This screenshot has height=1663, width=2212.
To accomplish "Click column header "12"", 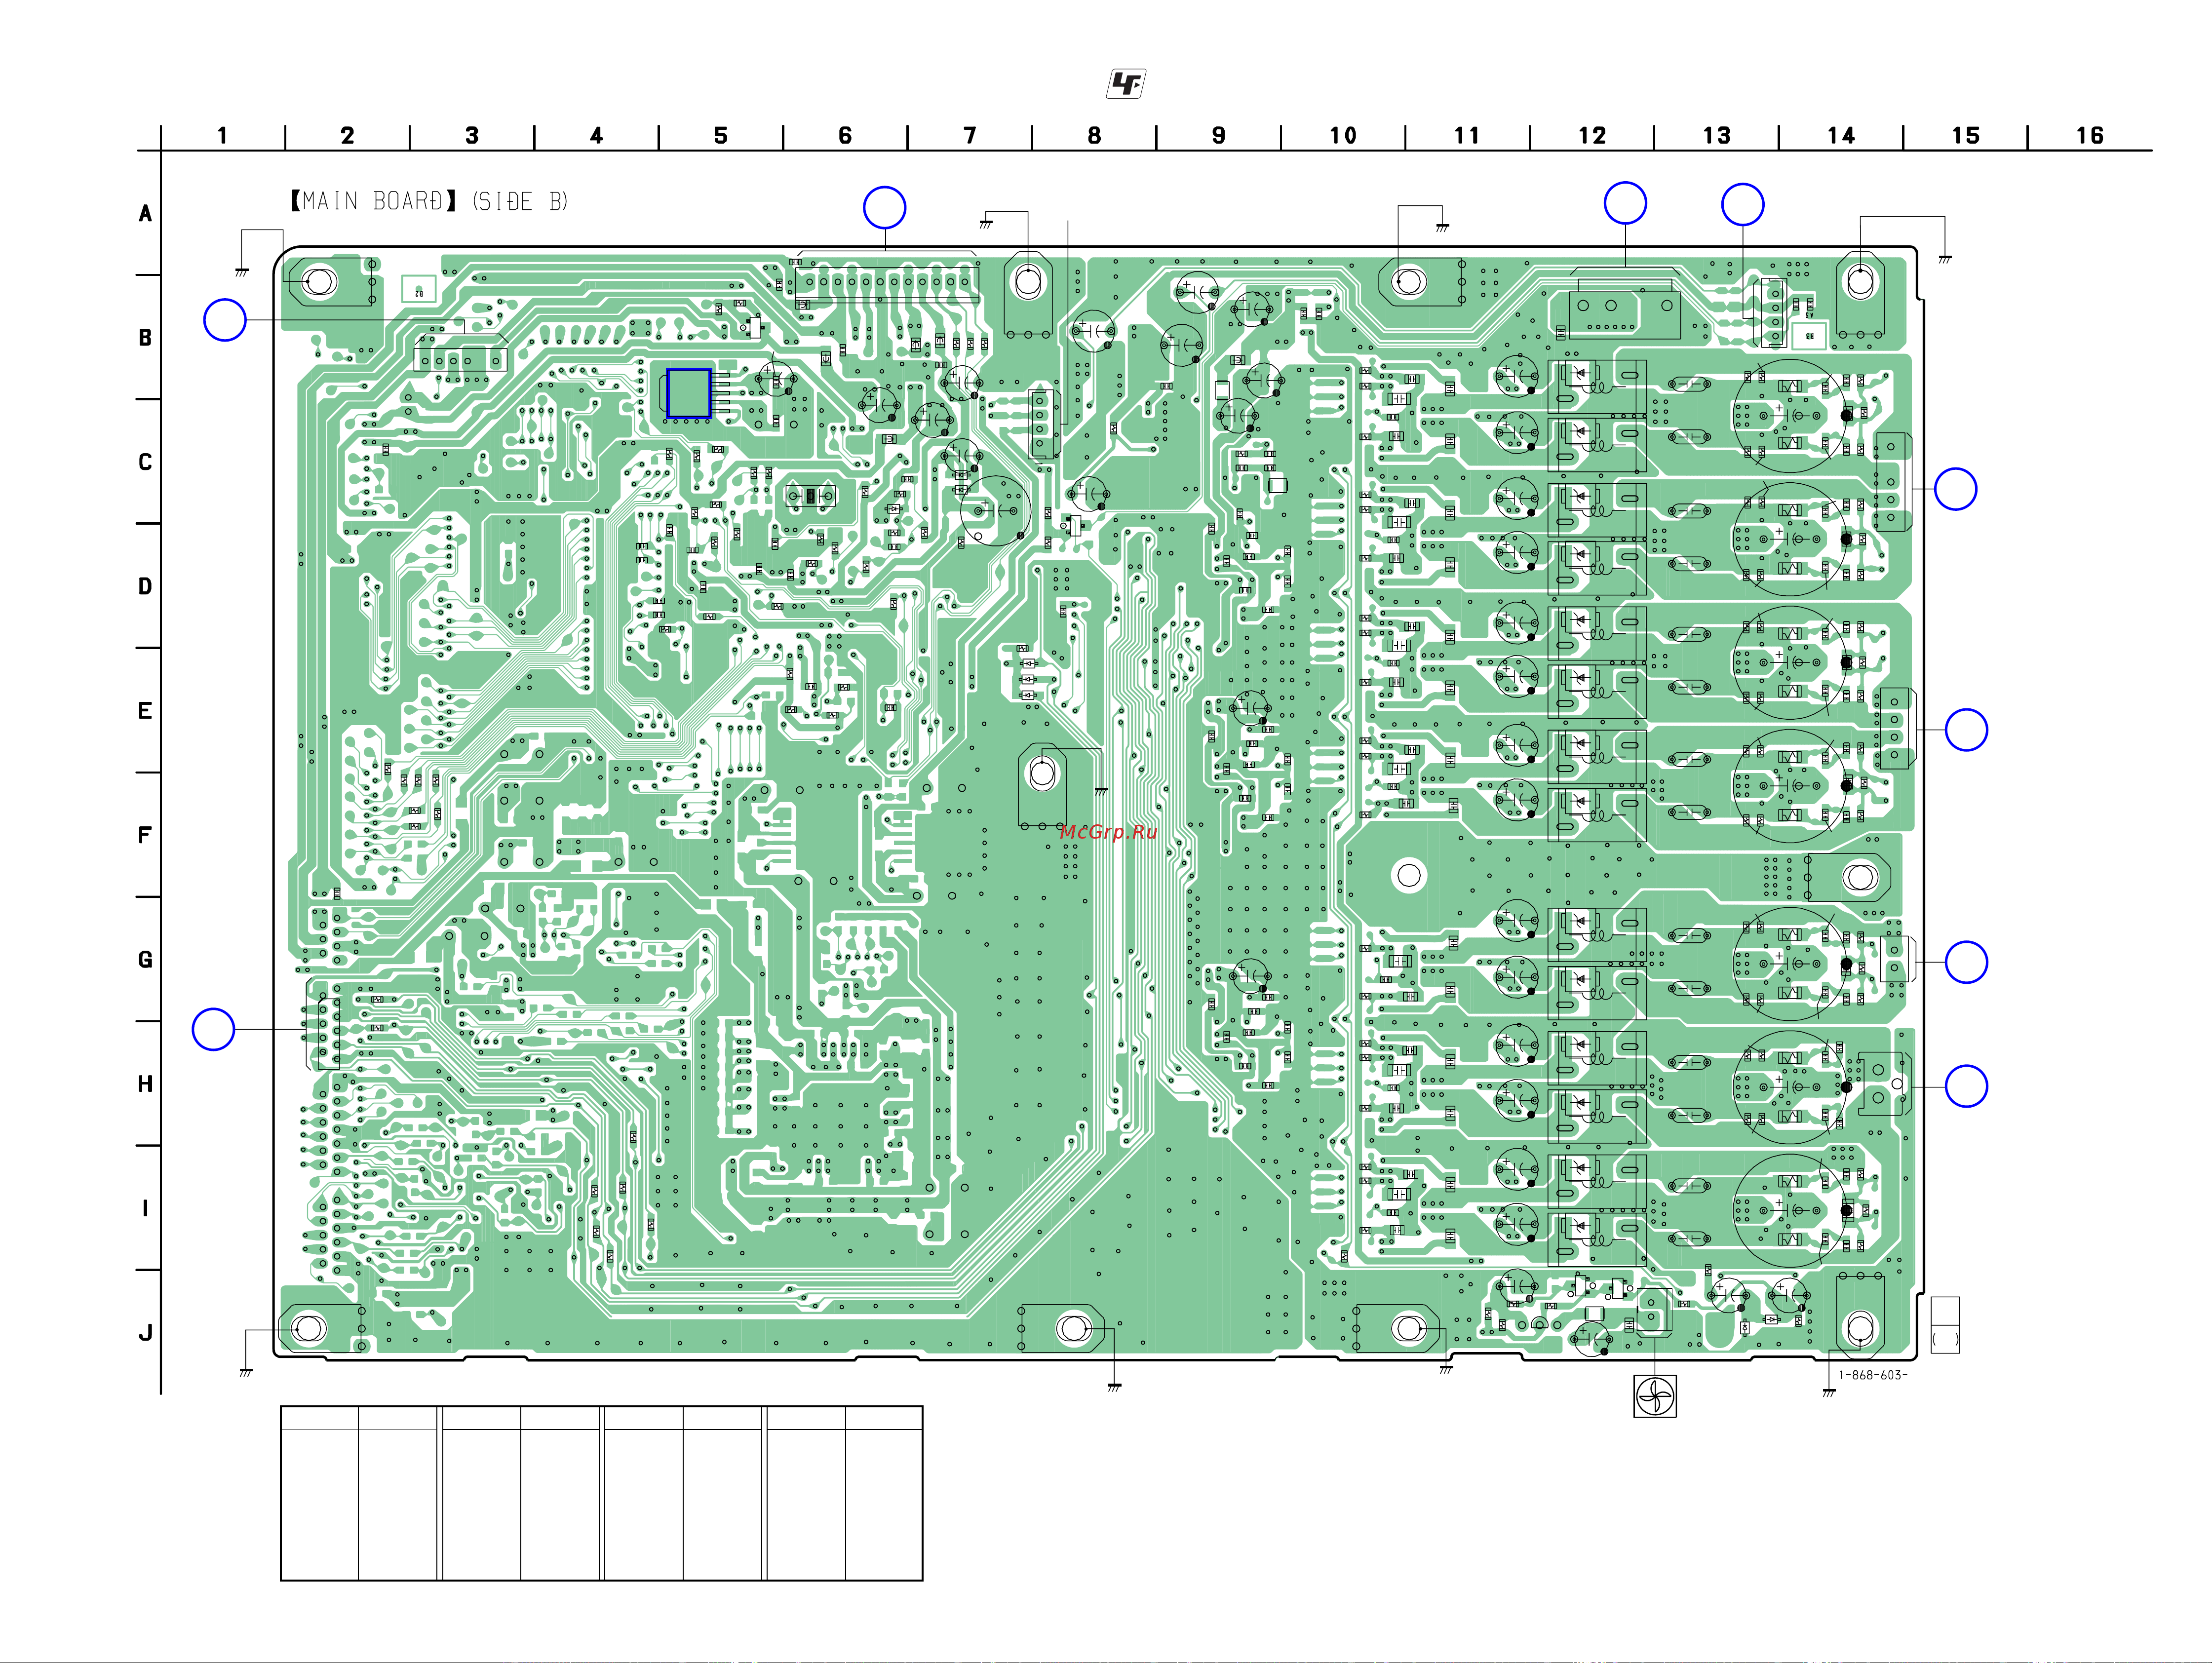I will click(1592, 135).
